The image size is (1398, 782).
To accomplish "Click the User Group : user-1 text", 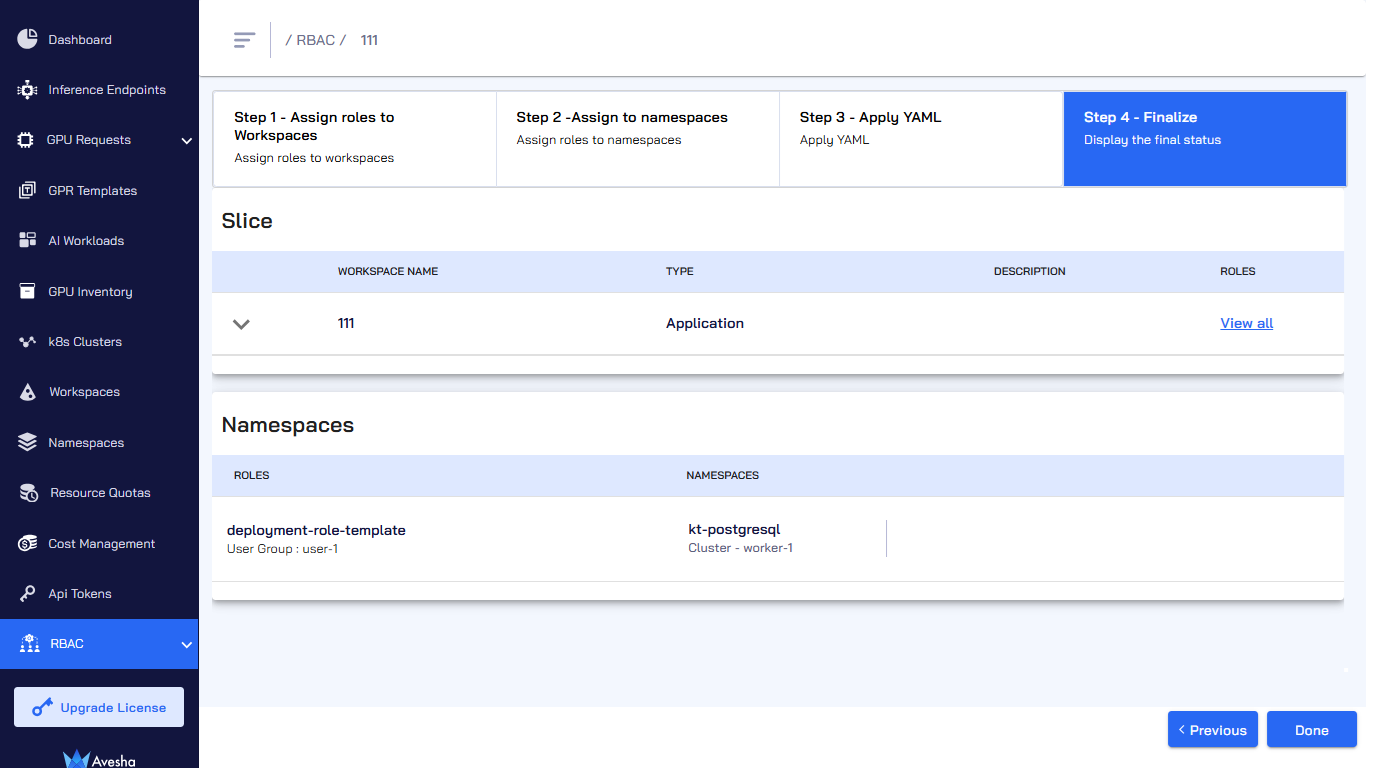I will pos(282,549).
